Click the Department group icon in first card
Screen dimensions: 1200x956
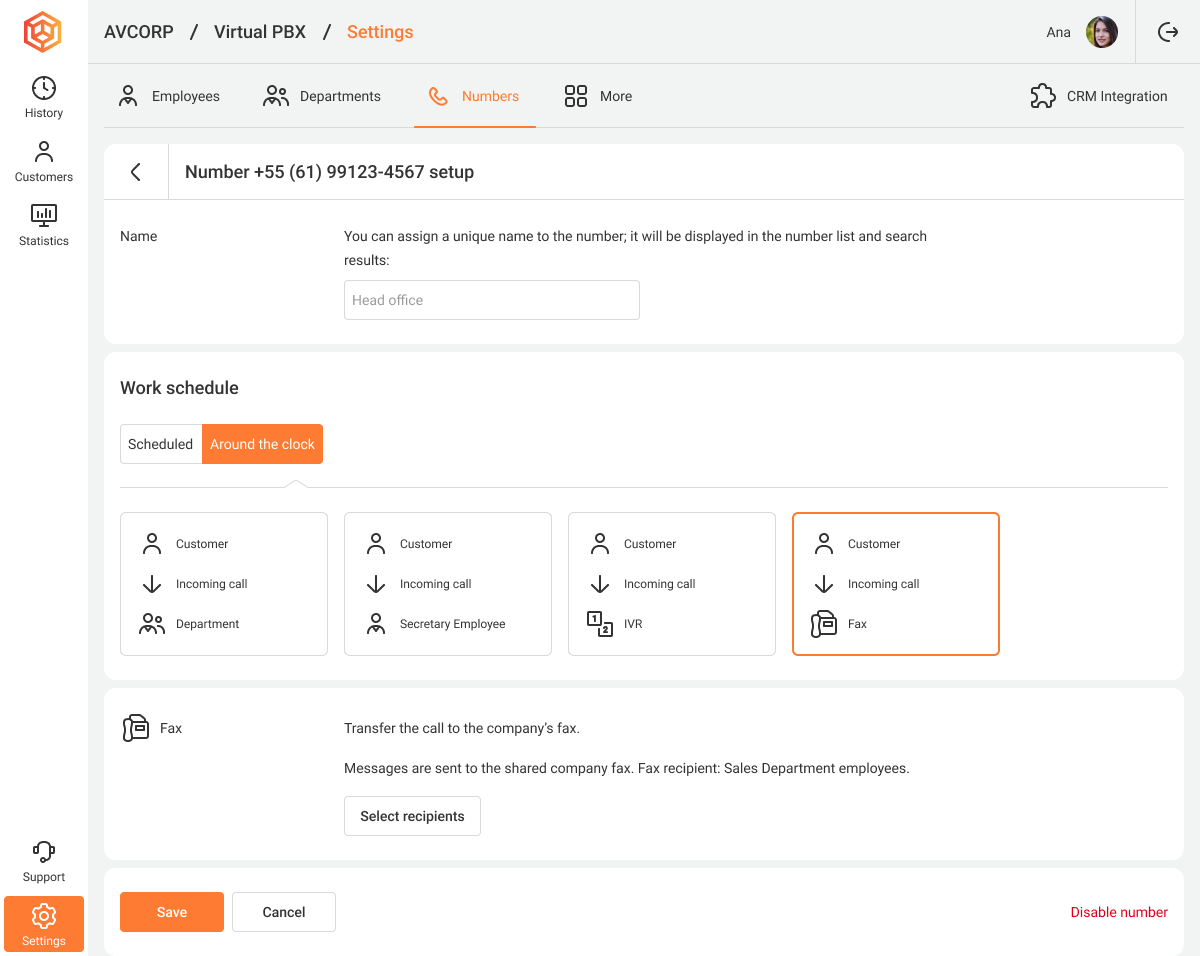[152, 624]
